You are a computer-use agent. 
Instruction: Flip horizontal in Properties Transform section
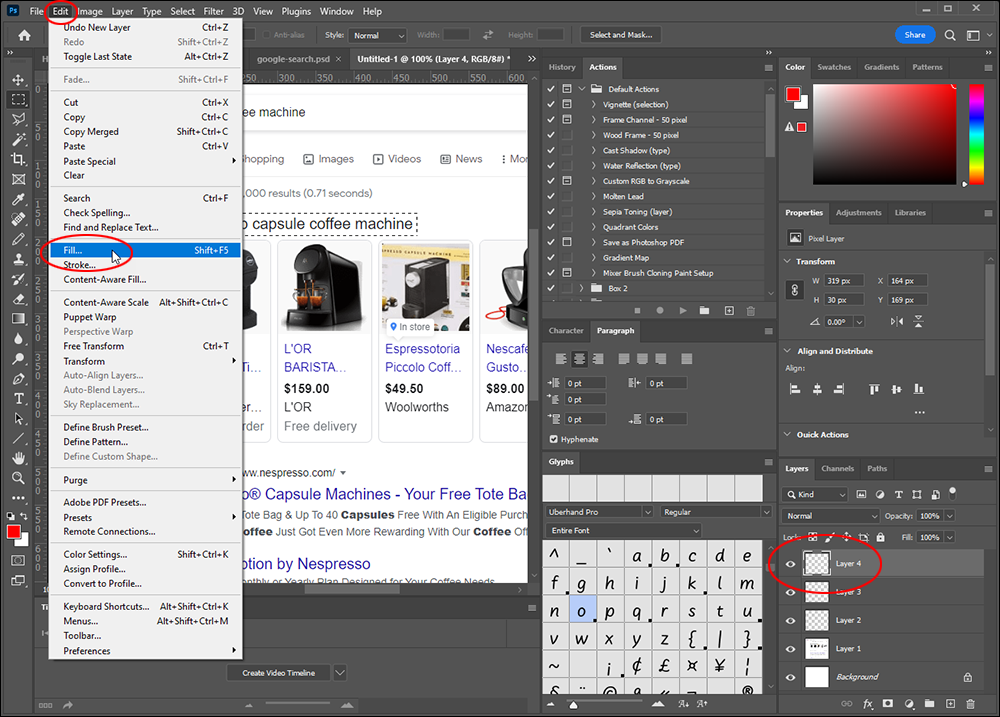pyautogui.click(x=897, y=322)
